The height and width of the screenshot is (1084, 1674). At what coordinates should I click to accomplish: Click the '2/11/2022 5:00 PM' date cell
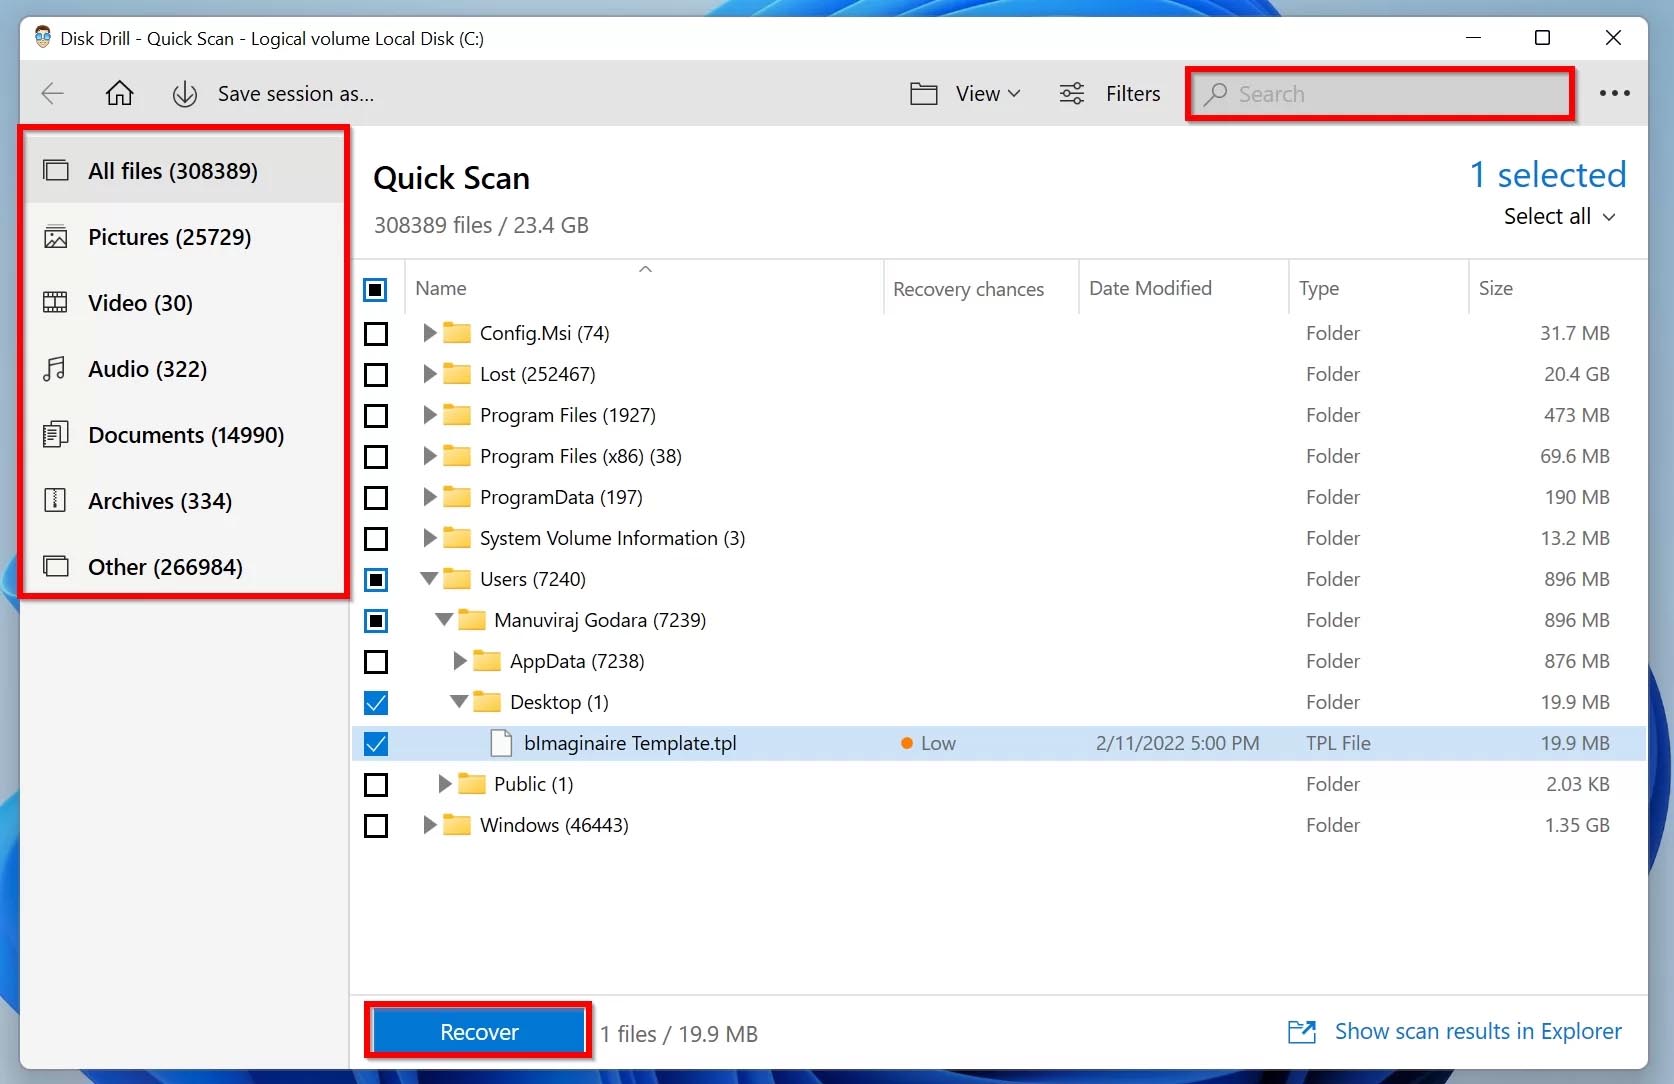point(1177,743)
